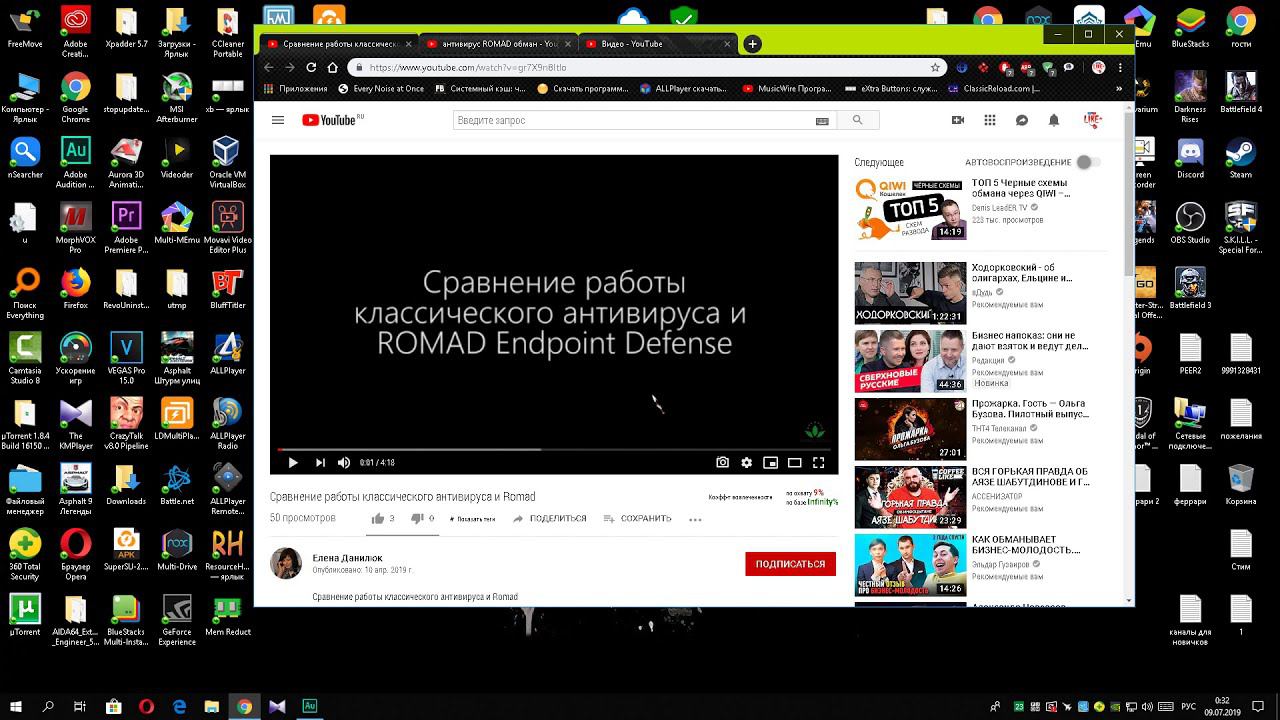The width and height of the screenshot is (1280, 720).
Task: Open the Windows Start menu
Action: pos(16,706)
